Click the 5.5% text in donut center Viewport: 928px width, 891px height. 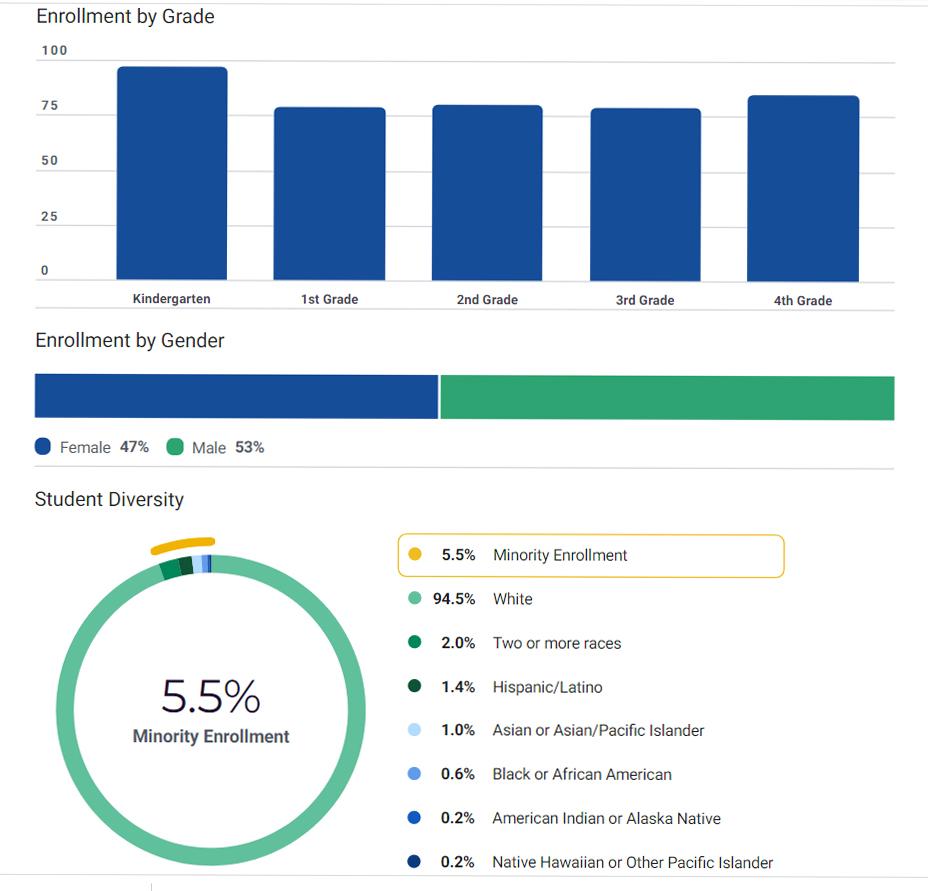point(211,697)
